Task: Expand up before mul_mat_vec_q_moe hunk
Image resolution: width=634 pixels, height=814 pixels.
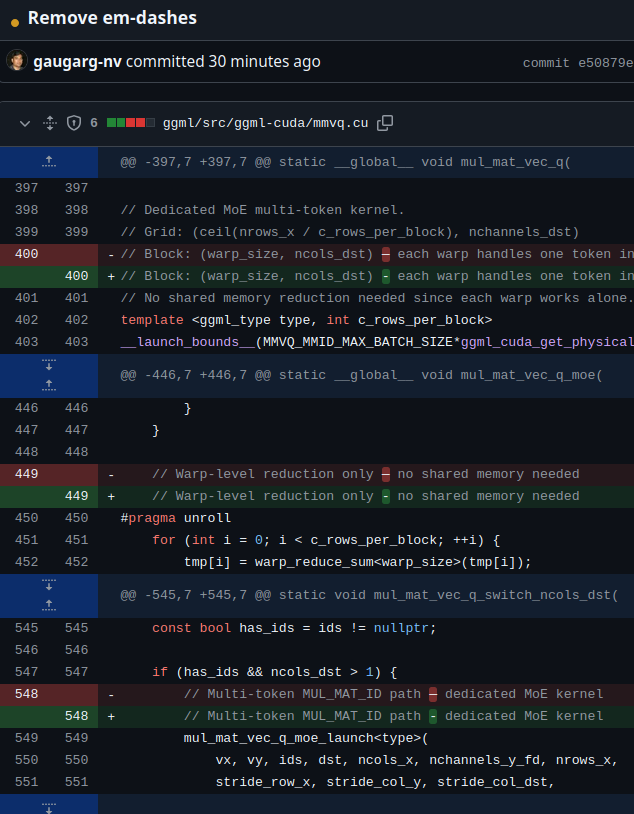Action: (49, 386)
